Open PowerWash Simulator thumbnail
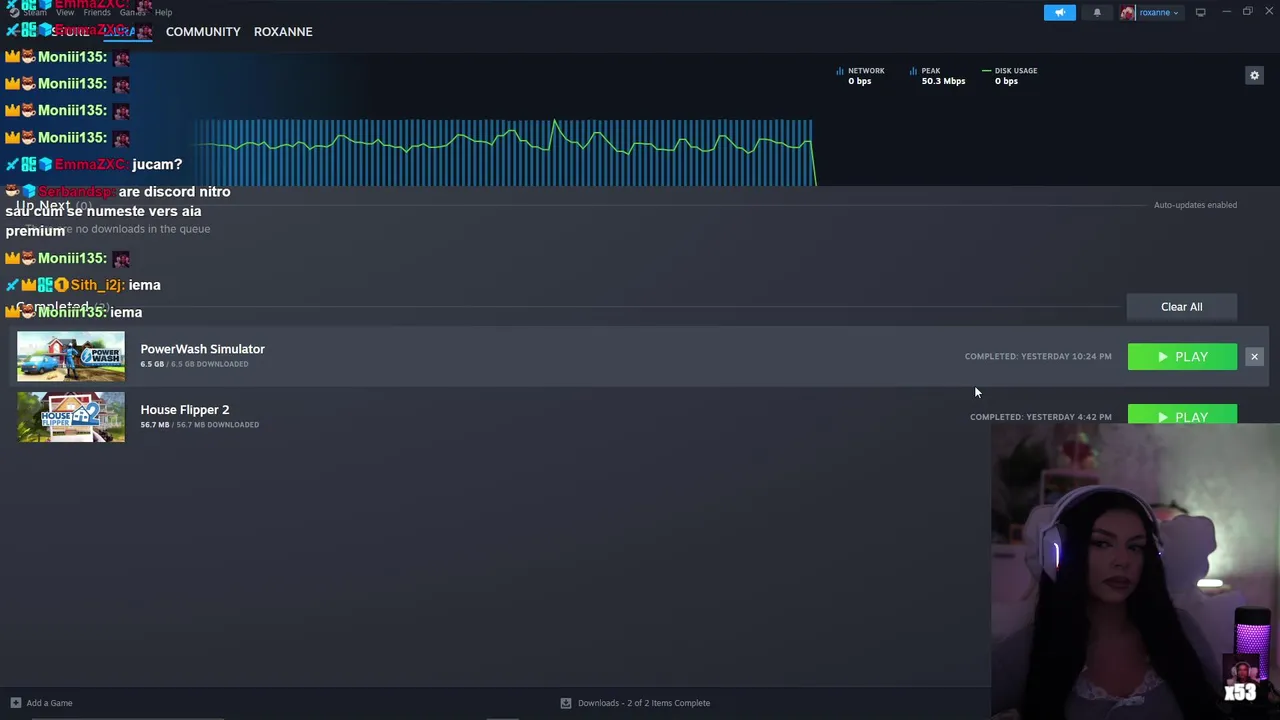 click(x=71, y=356)
